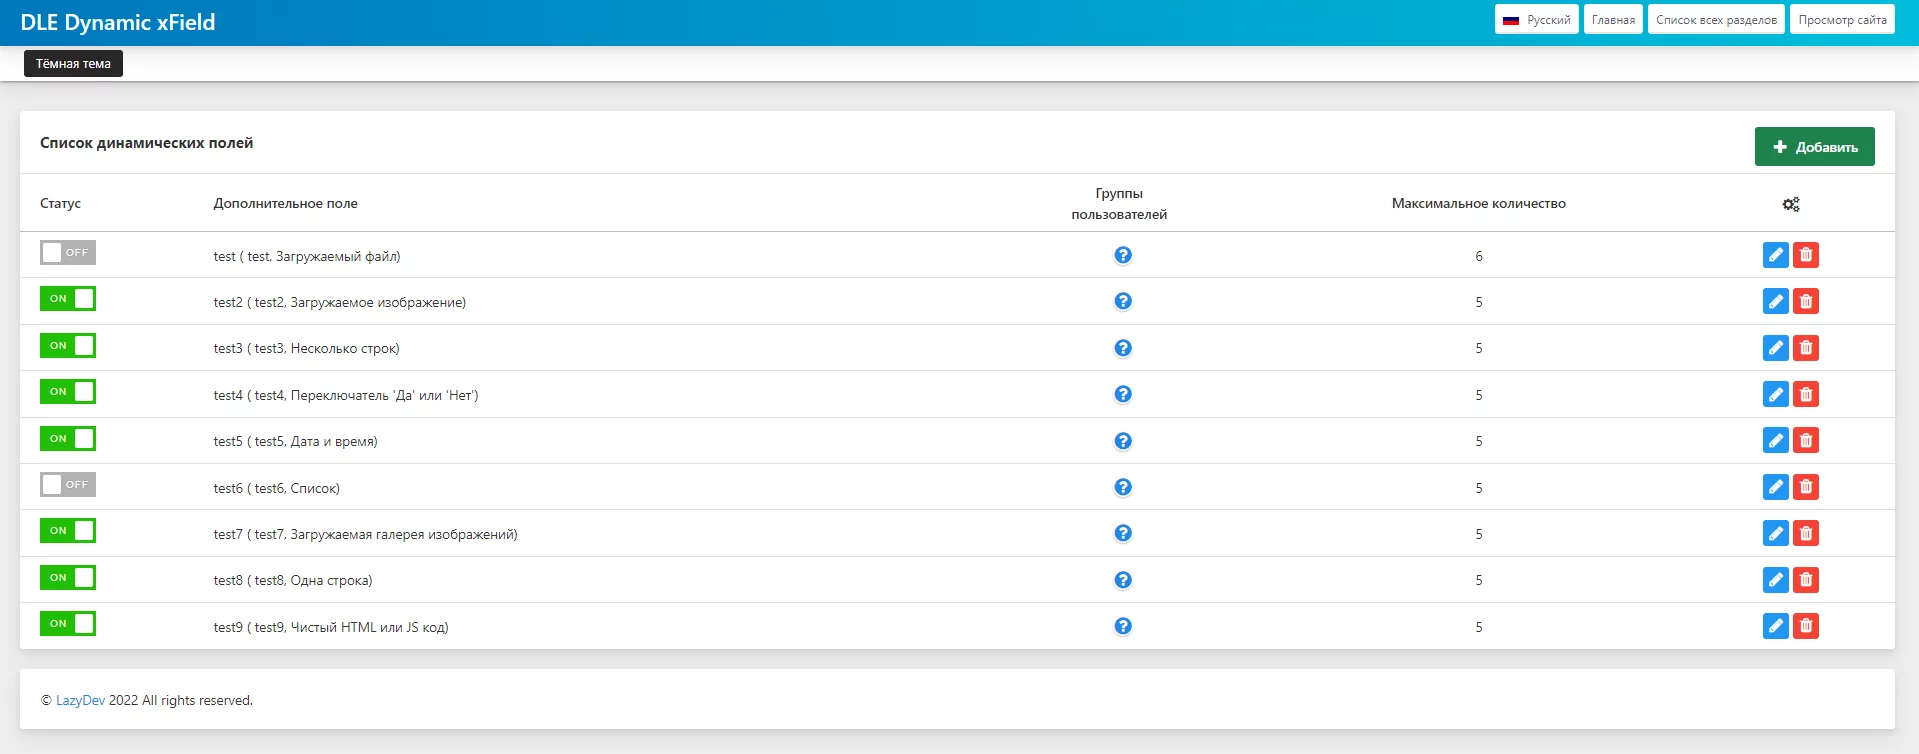
Task: Click the pencil icon for test5 date field
Action: click(1775, 441)
